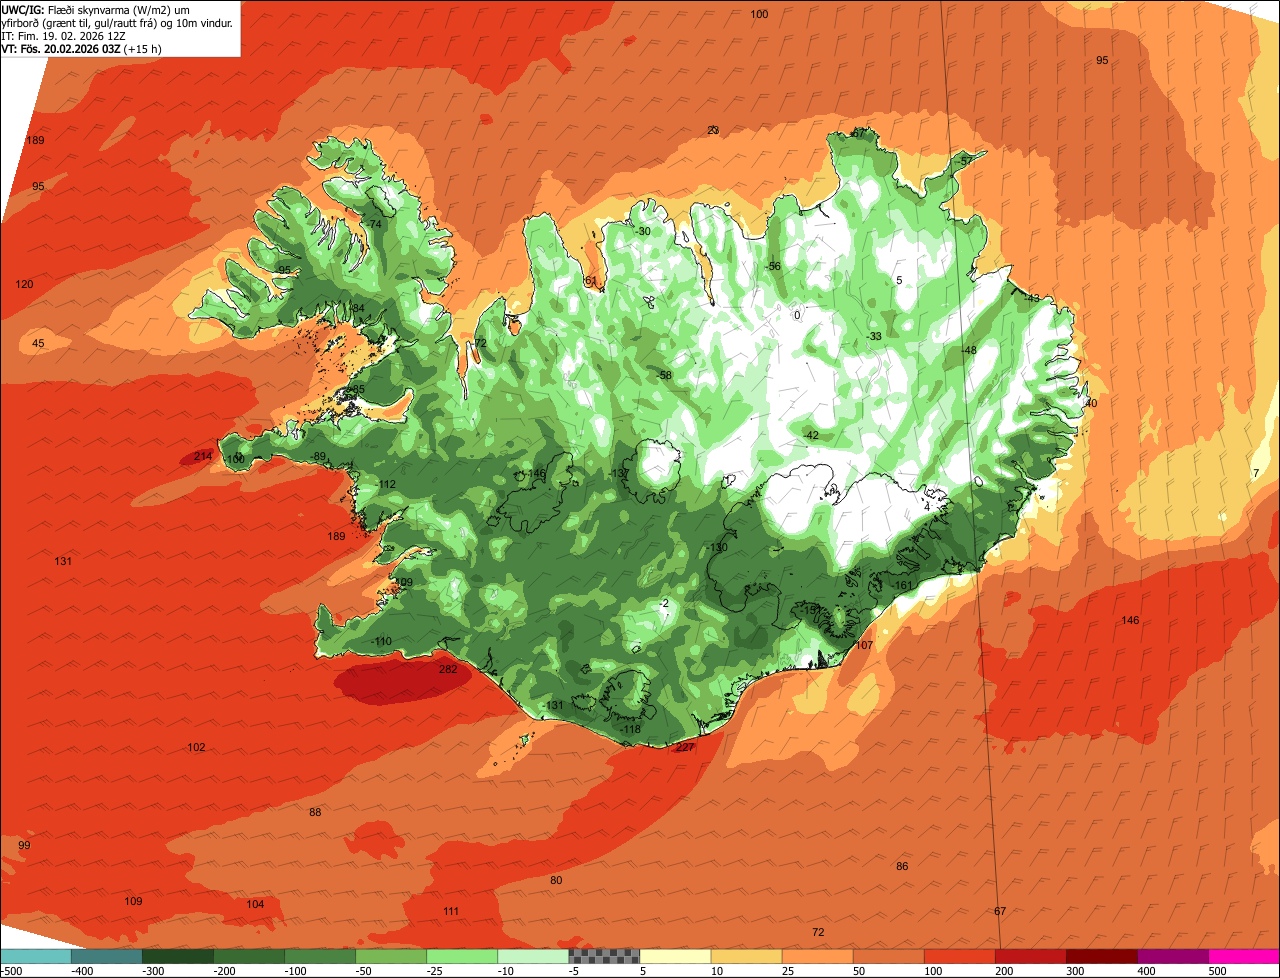Click the map value 88 over the ocean
Image resolution: width=1280 pixels, height=978 pixels.
315,812
